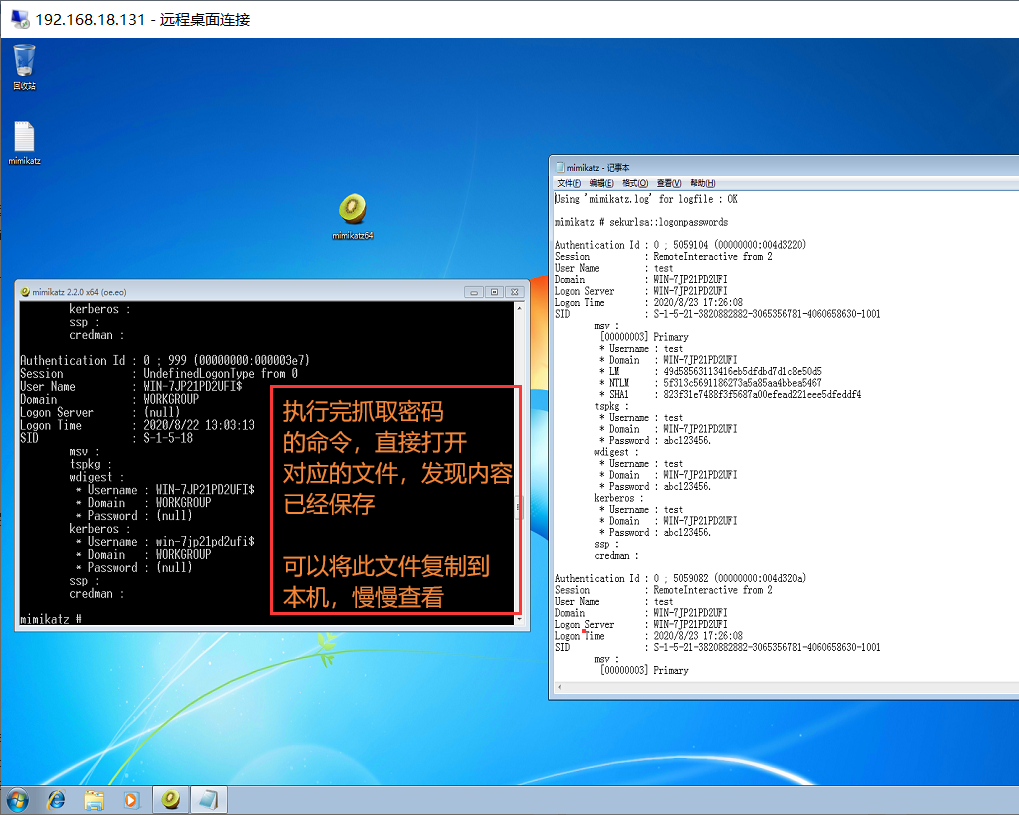Click wdigest Password abc123456 line in Notepad
The height and width of the screenshot is (815, 1019).
pyautogui.click(x=655, y=487)
